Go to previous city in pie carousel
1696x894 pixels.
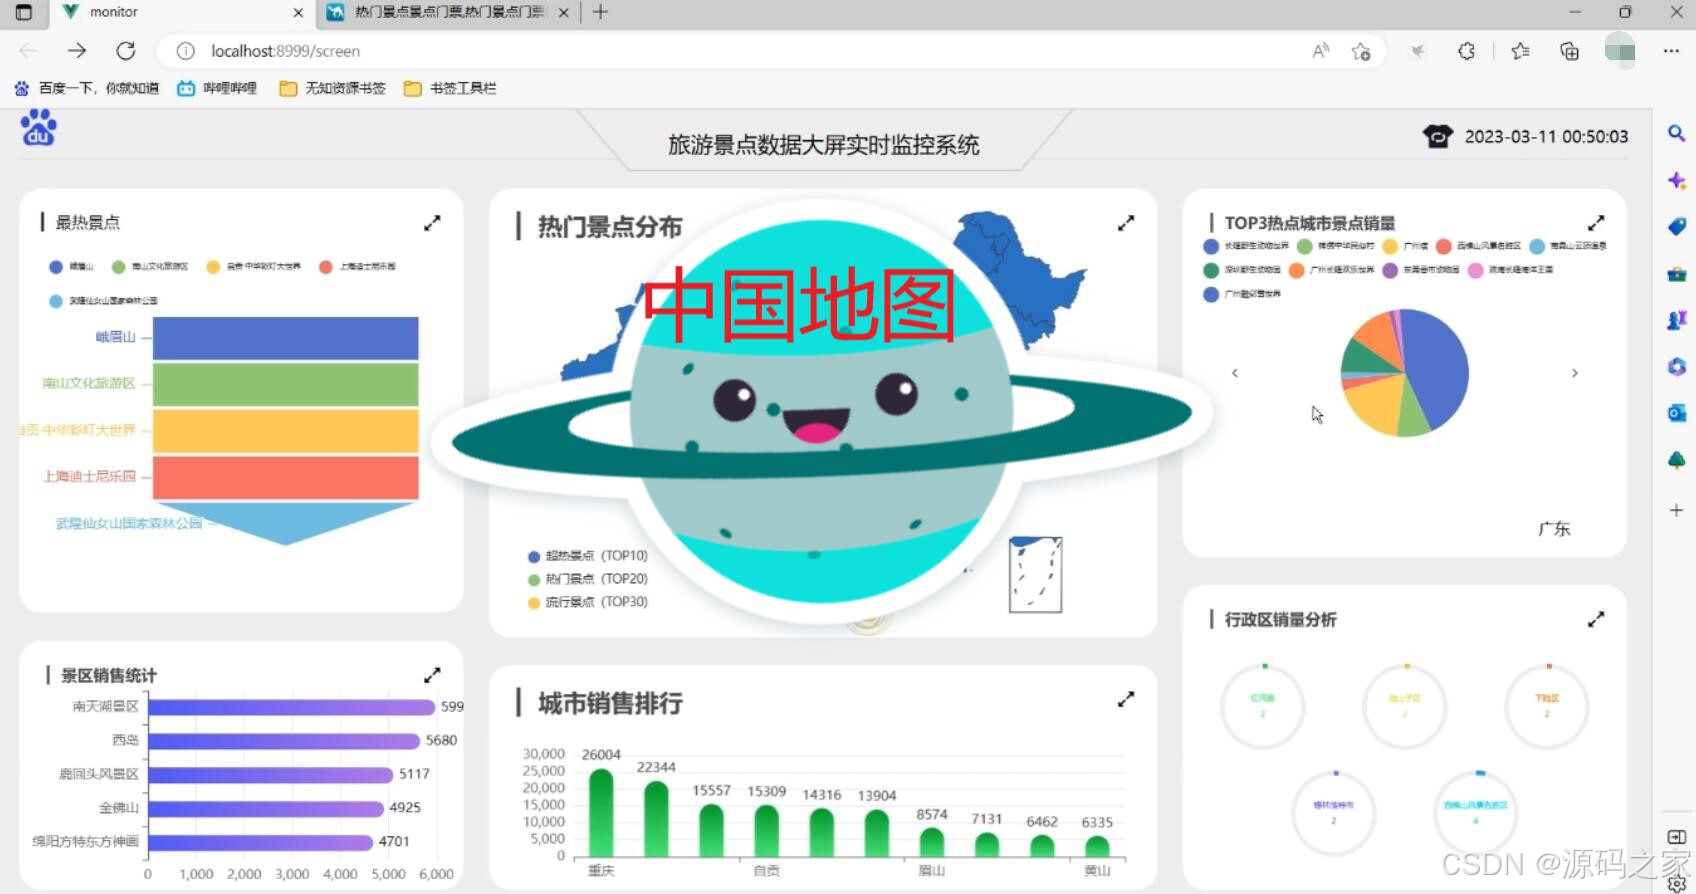(x=1235, y=373)
